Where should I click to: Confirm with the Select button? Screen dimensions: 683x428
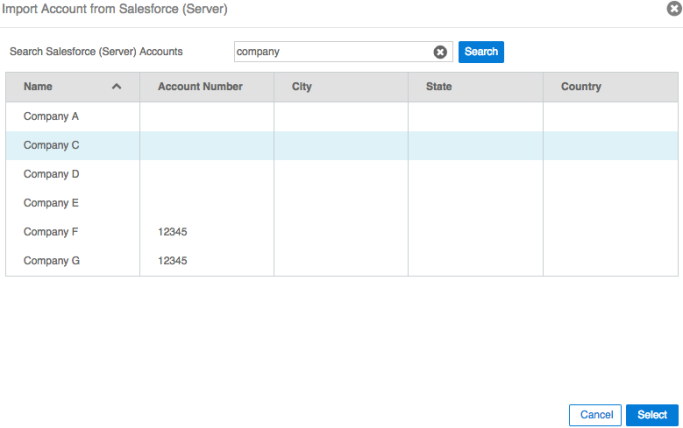pos(652,415)
